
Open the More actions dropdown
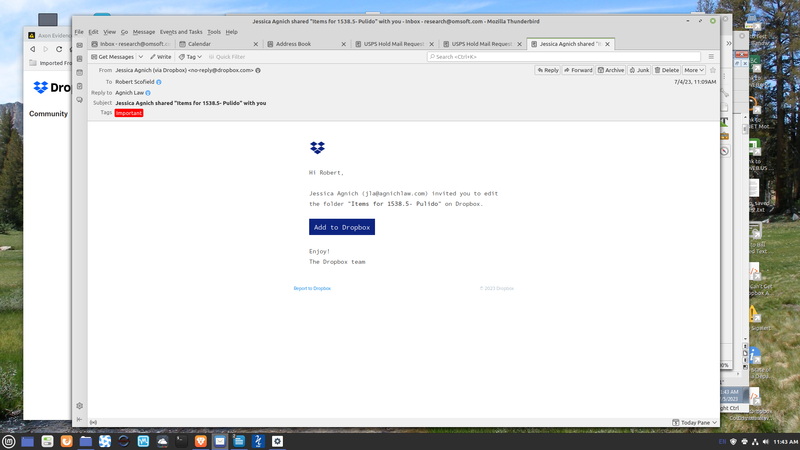coord(694,70)
